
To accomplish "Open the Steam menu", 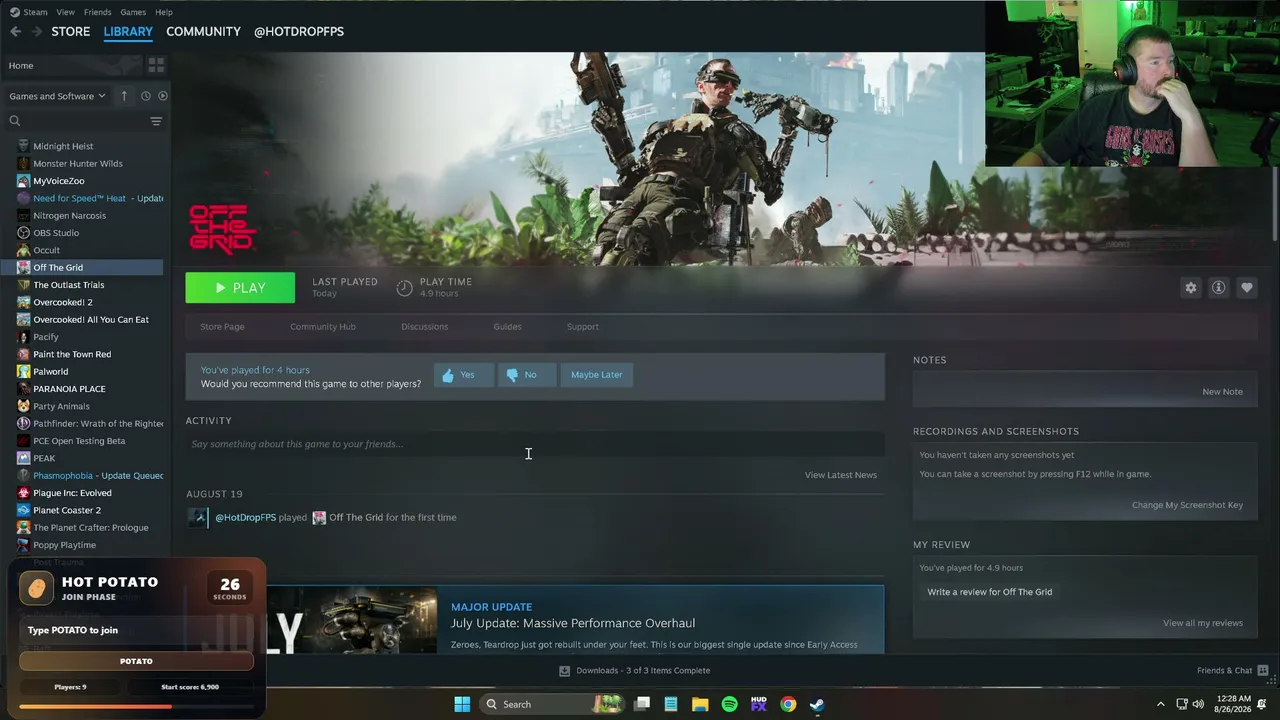I will (29, 12).
